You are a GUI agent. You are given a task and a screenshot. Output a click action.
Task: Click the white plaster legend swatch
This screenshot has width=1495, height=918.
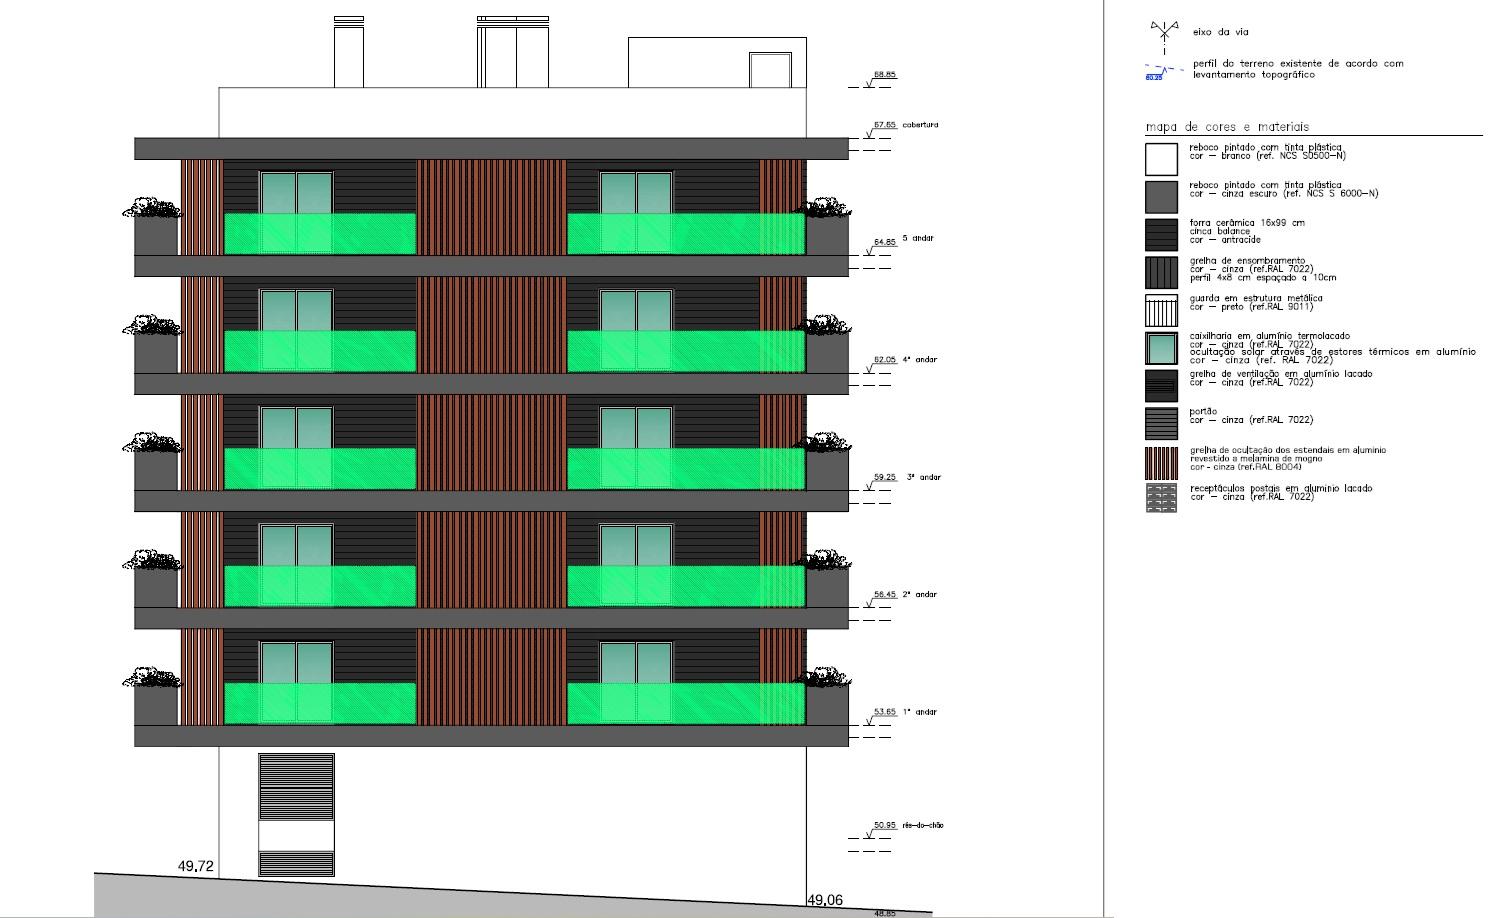coord(1161,160)
